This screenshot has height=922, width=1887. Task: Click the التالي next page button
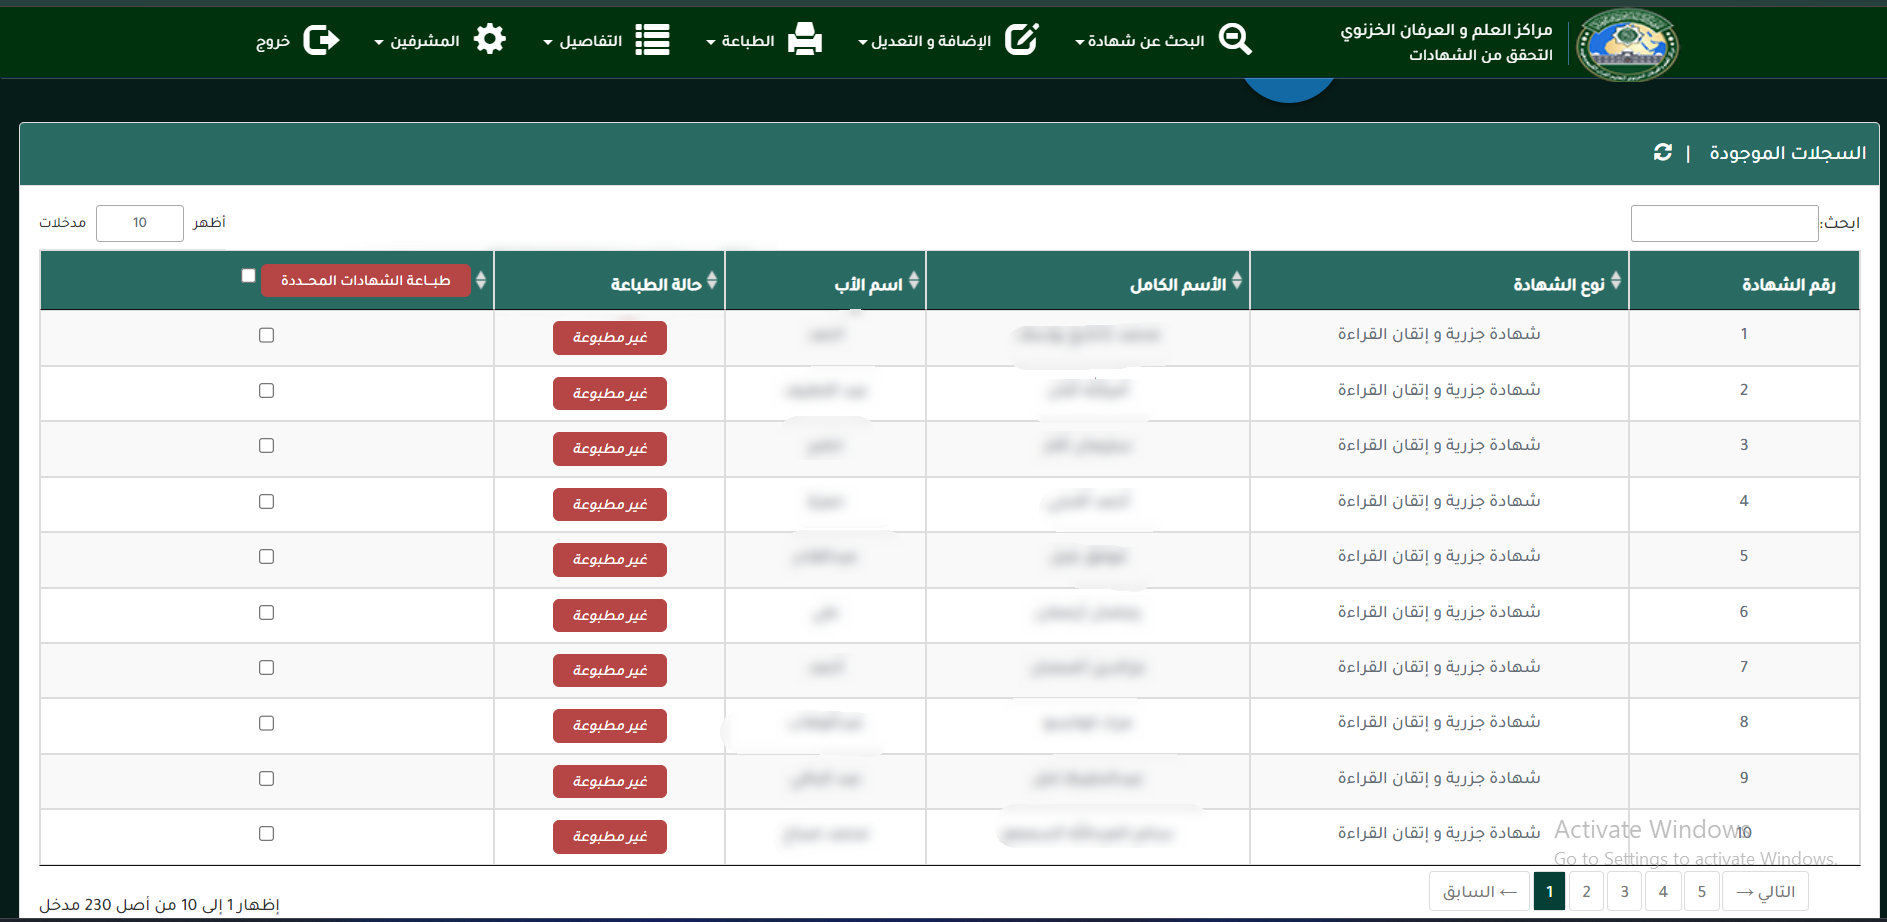click(x=1765, y=891)
